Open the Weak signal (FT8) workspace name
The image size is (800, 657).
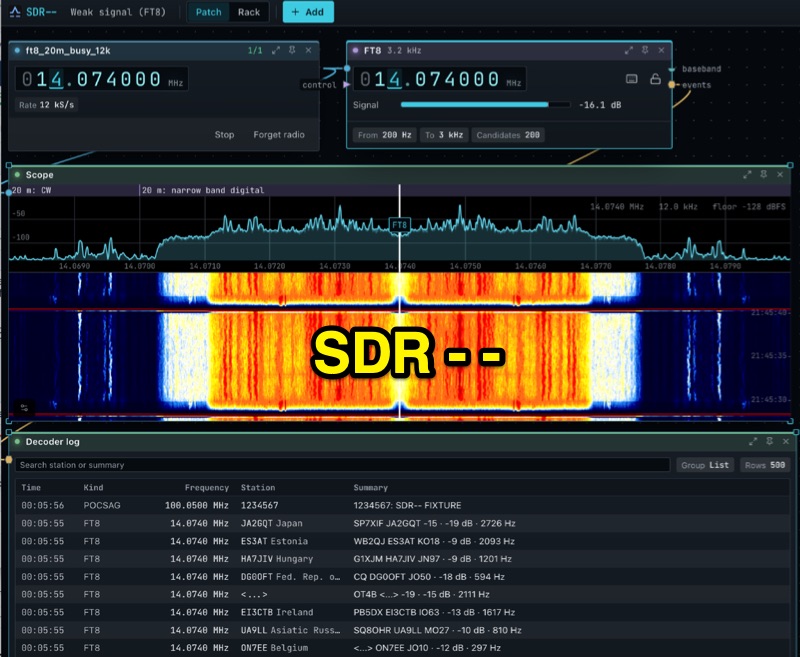tap(118, 12)
